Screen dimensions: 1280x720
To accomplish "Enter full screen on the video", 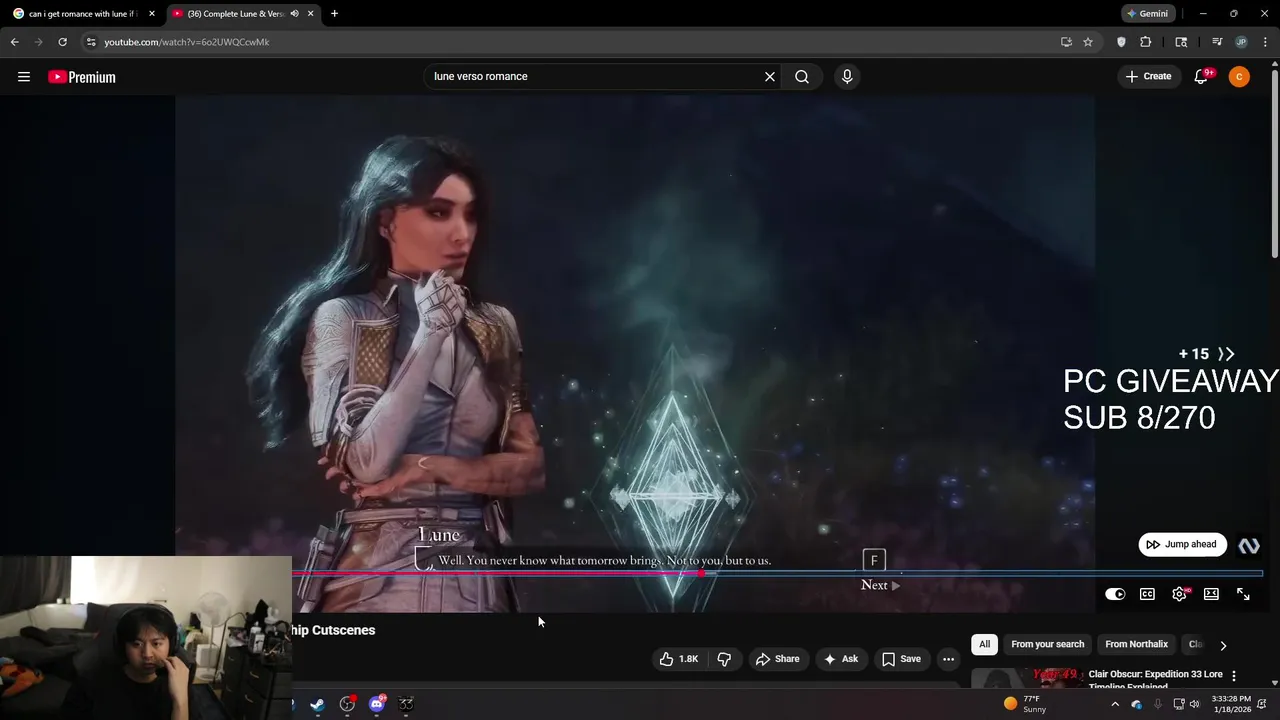I will coord(1243,594).
